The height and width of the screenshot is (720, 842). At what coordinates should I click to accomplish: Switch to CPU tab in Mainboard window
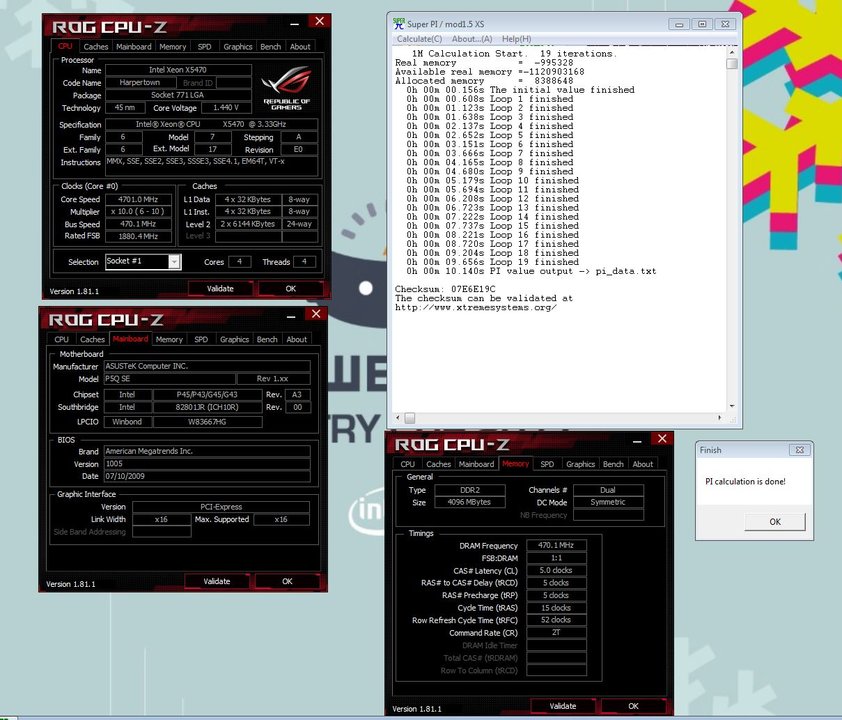pos(62,339)
